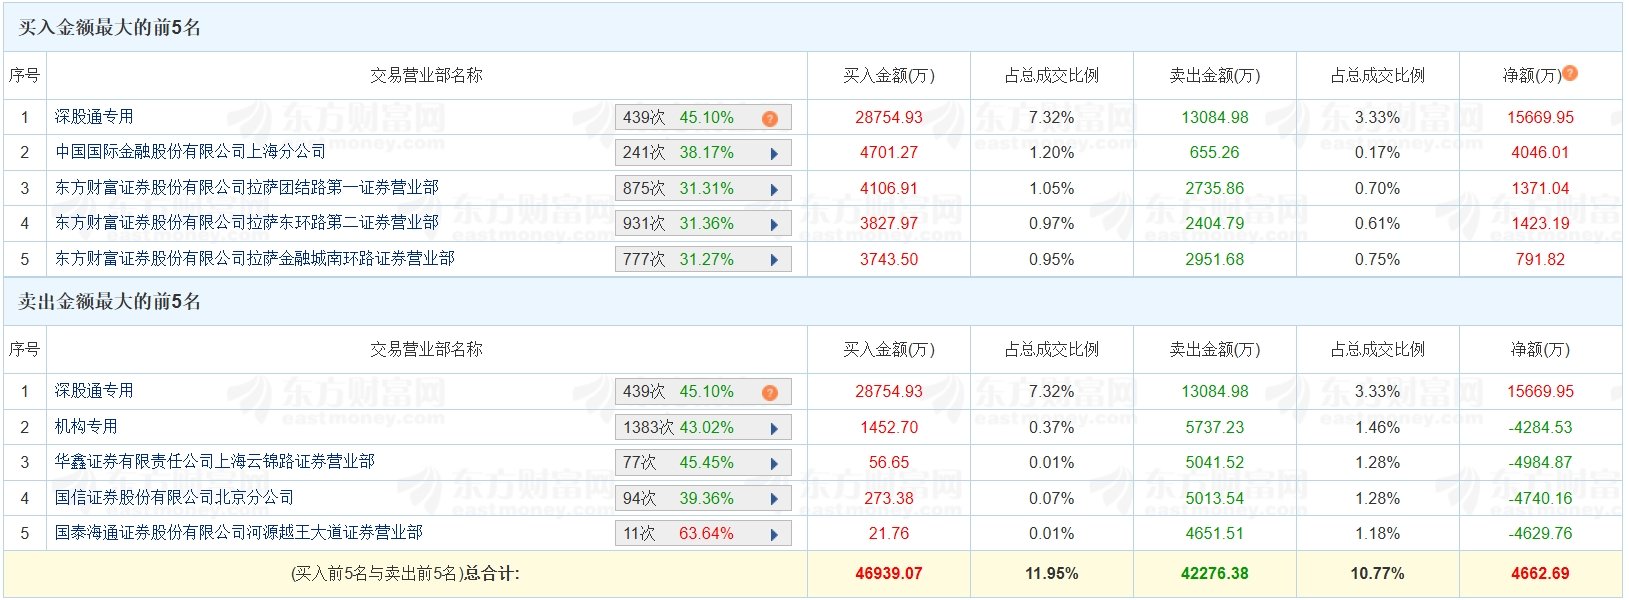1629x600 pixels.
Task: Open 国信证券股份有限公司北京分公司 link
Action: [175, 498]
